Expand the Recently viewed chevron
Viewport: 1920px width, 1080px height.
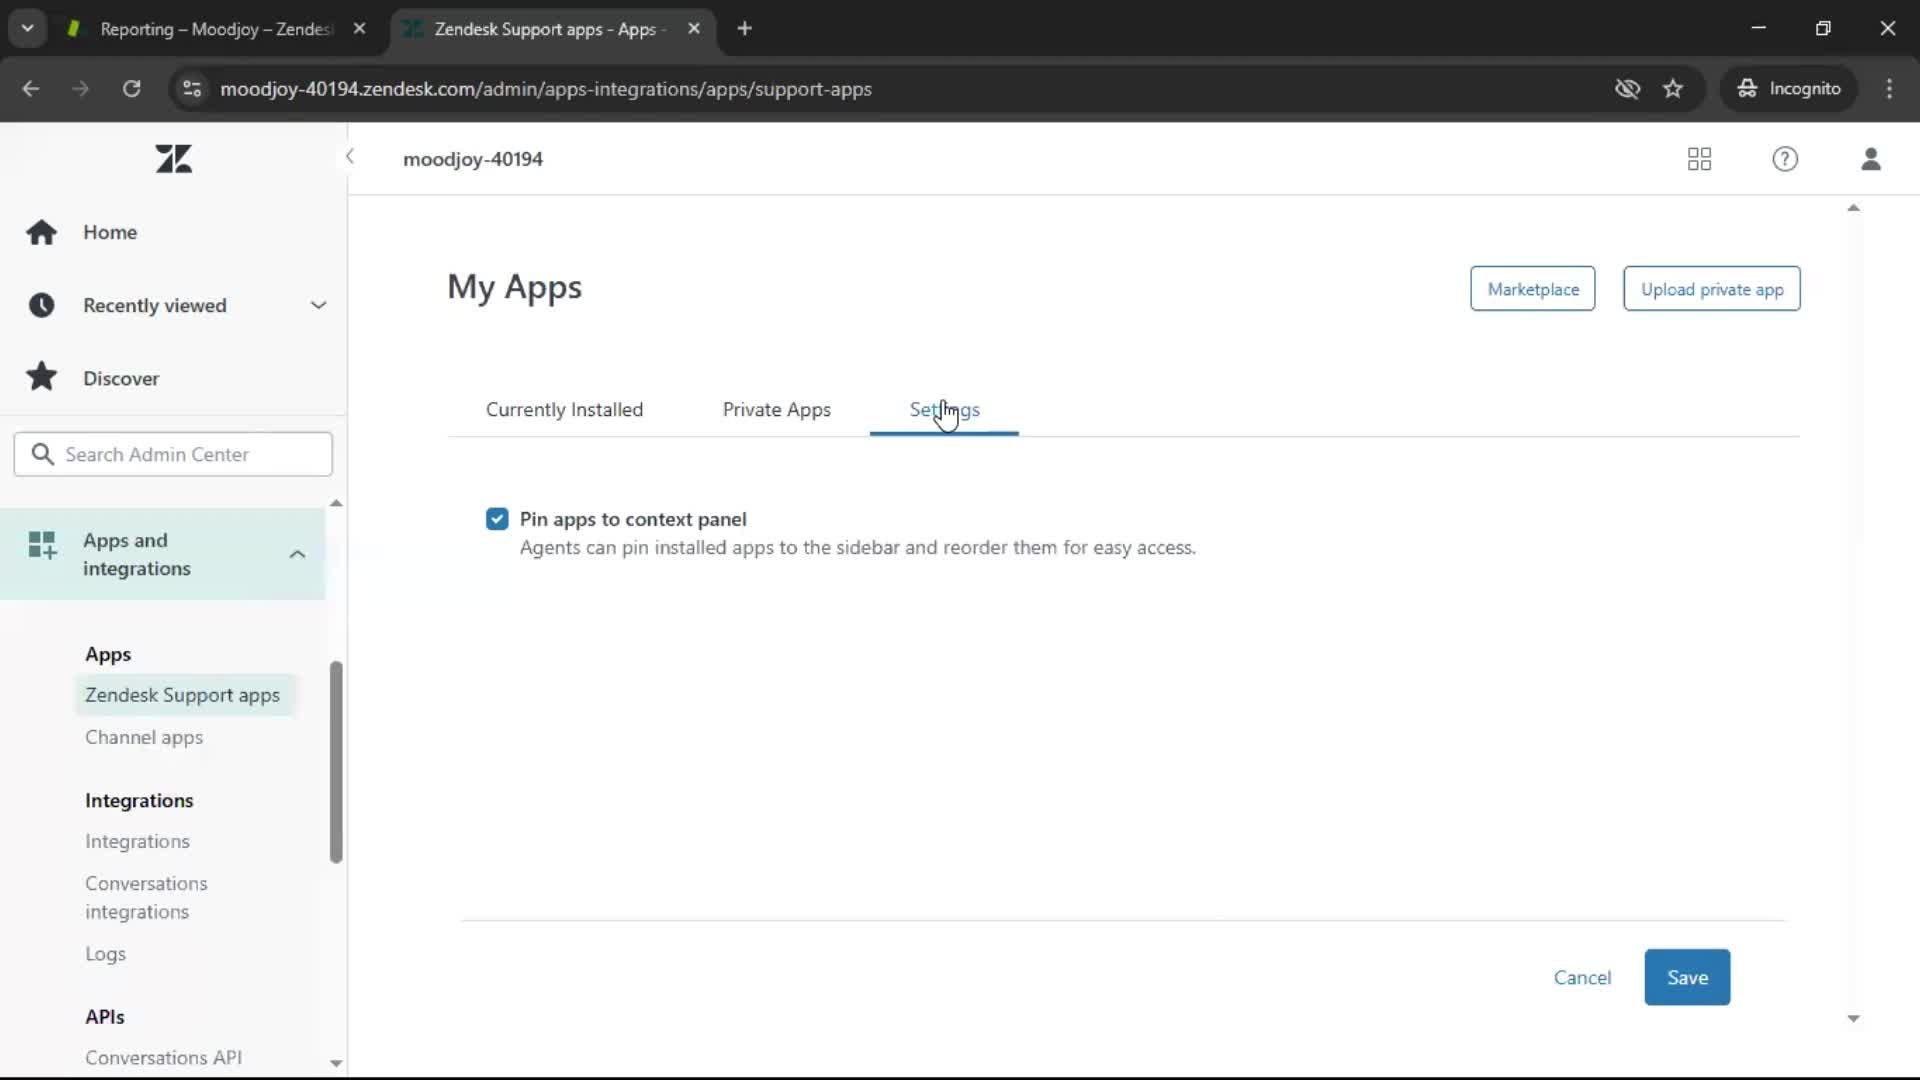coord(318,305)
